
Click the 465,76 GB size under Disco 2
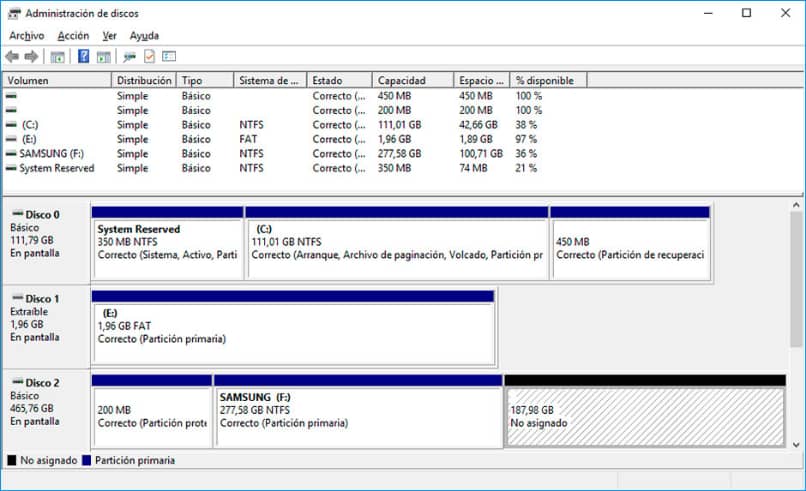point(32,408)
